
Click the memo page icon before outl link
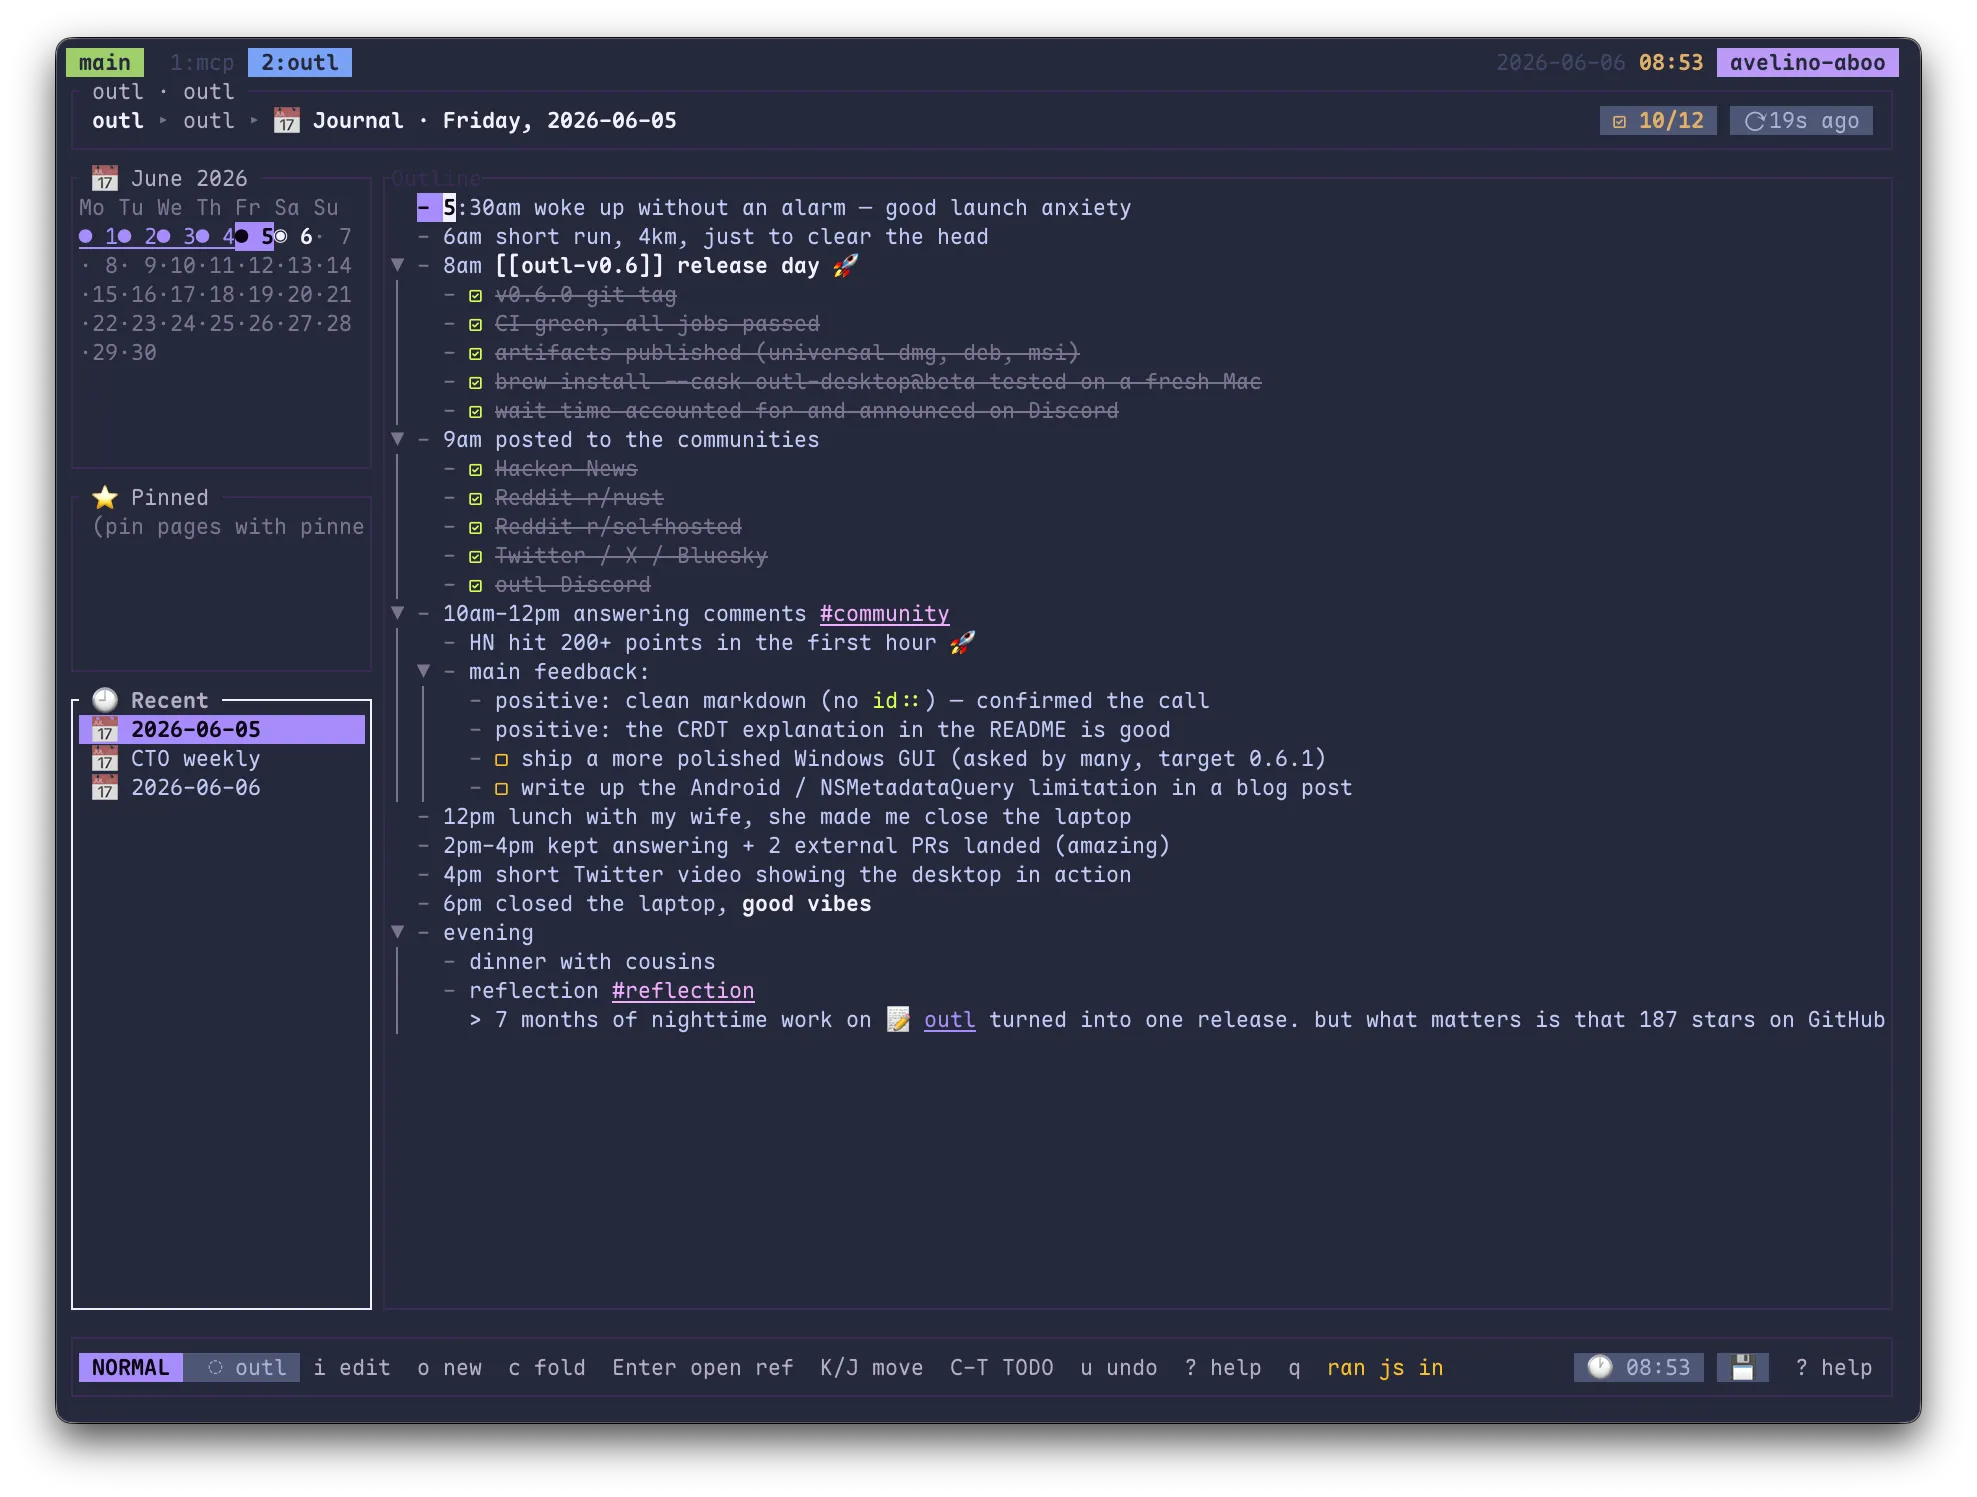898,1020
